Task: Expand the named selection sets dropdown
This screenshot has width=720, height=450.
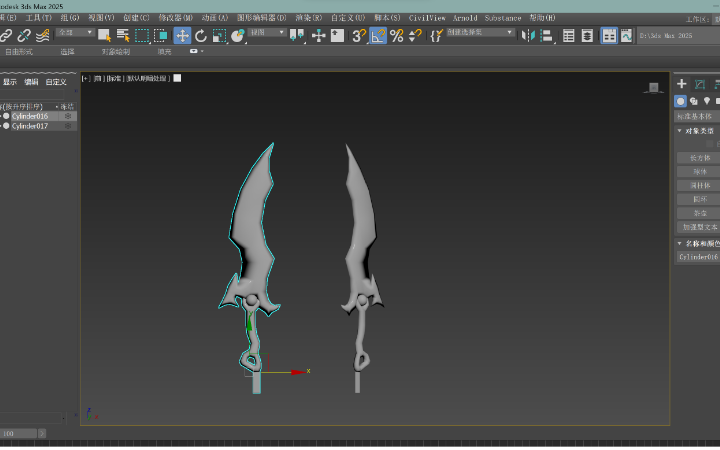Action: 479,33
